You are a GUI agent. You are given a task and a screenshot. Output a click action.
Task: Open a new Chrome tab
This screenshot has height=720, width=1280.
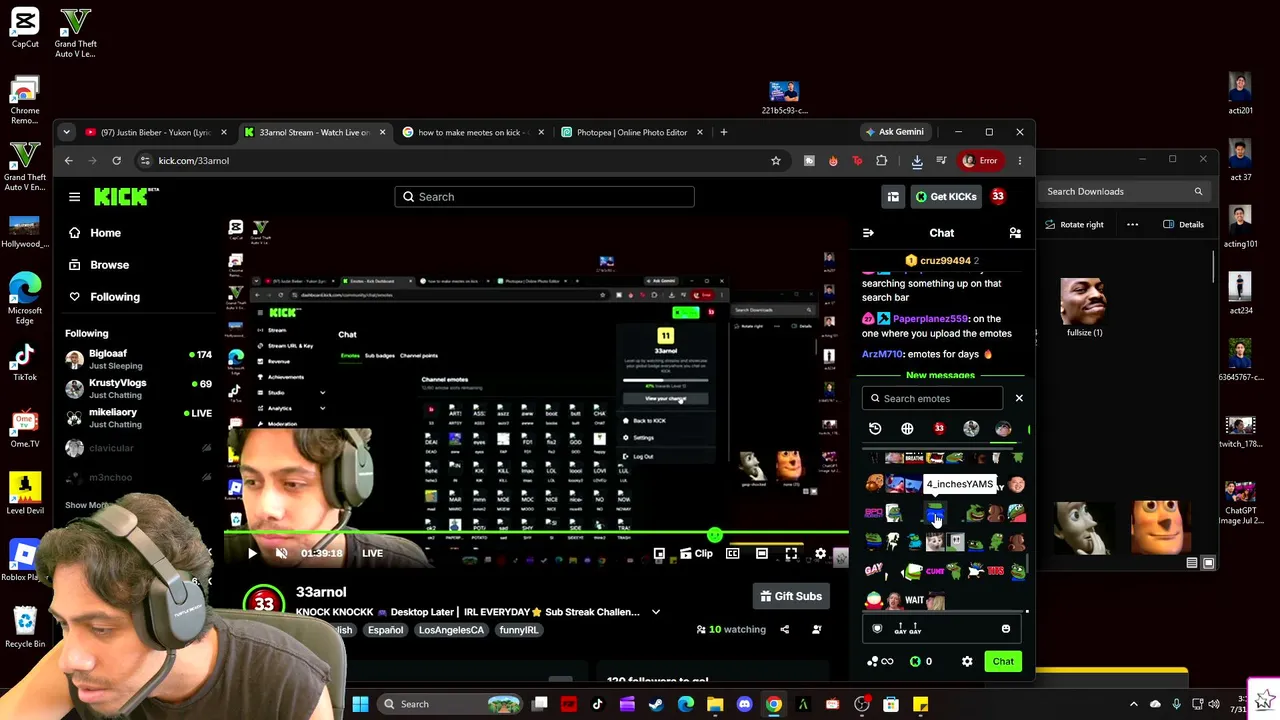coord(724,132)
